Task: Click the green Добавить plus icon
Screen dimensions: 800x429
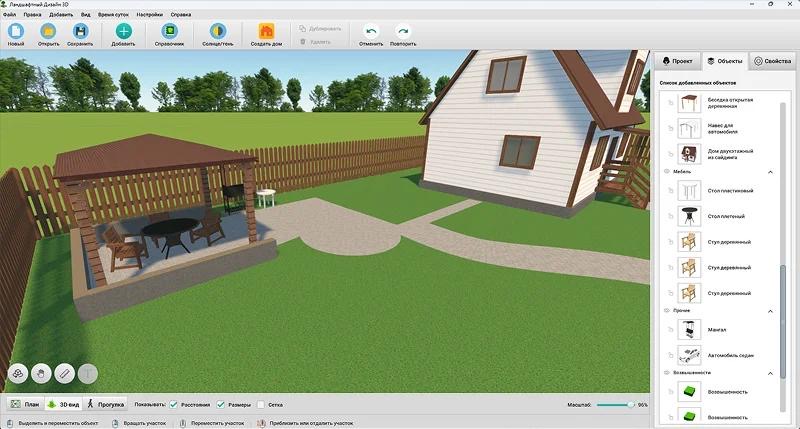Action: tap(123, 32)
